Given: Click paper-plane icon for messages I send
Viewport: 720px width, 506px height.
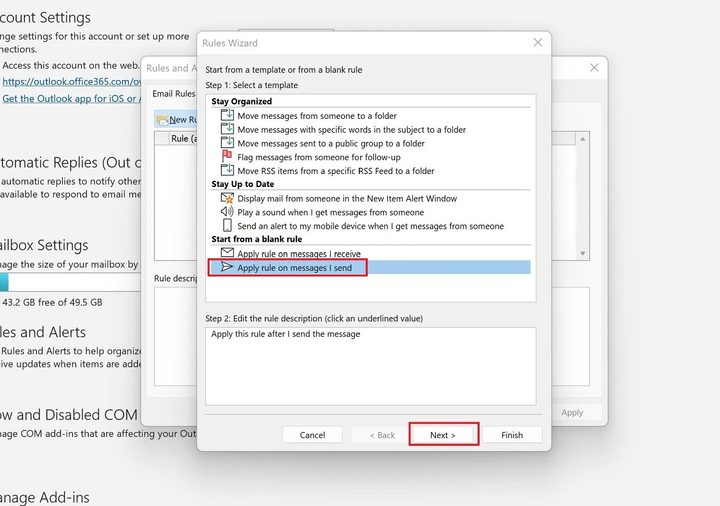Looking at the screenshot, I should pos(227,268).
